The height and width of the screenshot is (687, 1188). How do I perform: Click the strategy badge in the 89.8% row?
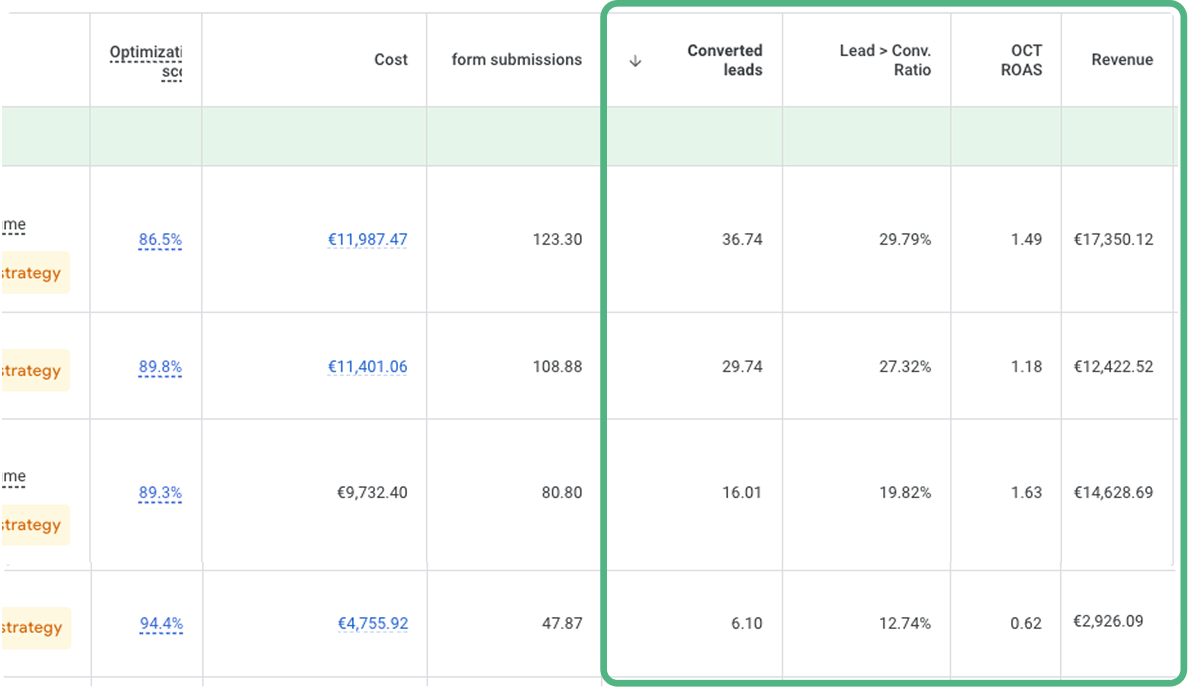34,371
